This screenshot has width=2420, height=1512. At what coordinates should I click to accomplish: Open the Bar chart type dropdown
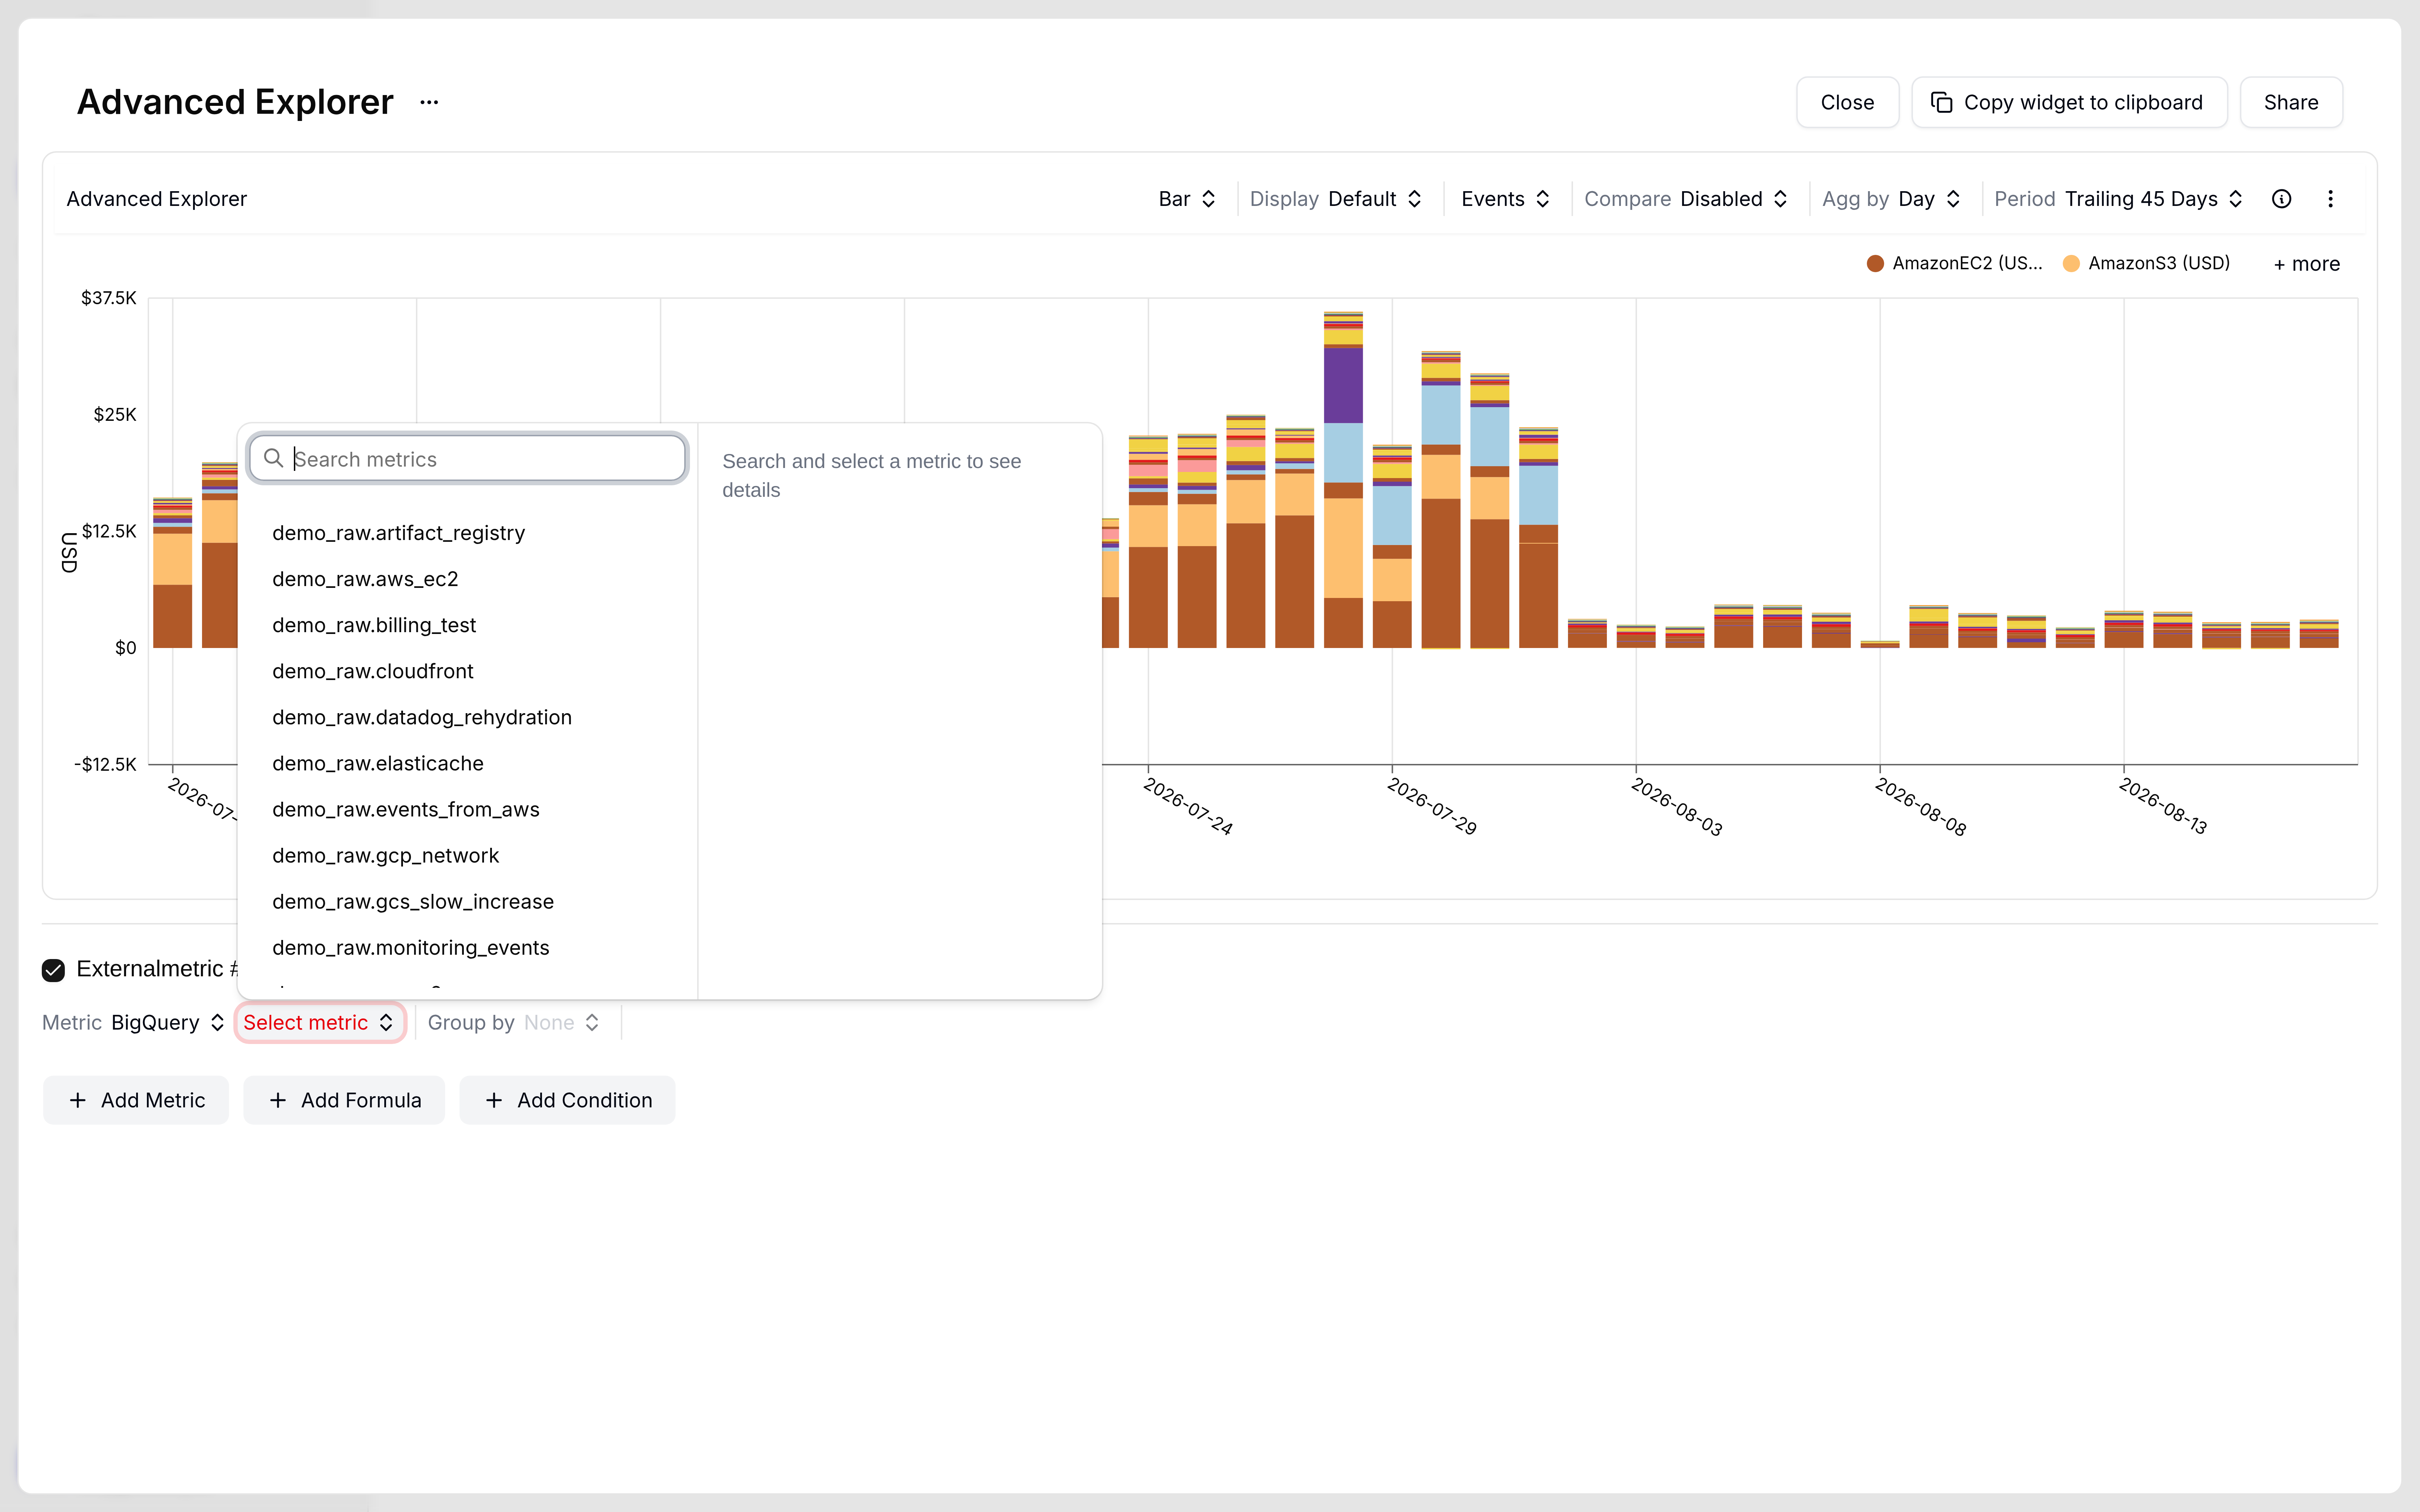pyautogui.click(x=1187, y=199)
